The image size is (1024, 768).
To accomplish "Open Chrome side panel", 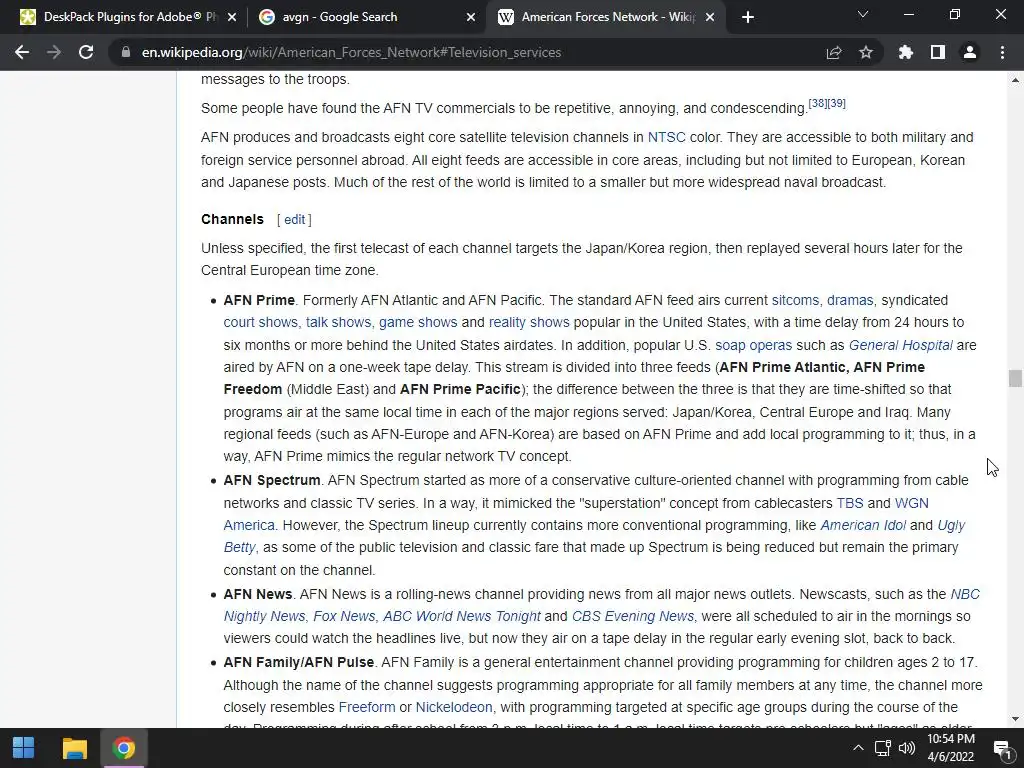I will (938, 52).
